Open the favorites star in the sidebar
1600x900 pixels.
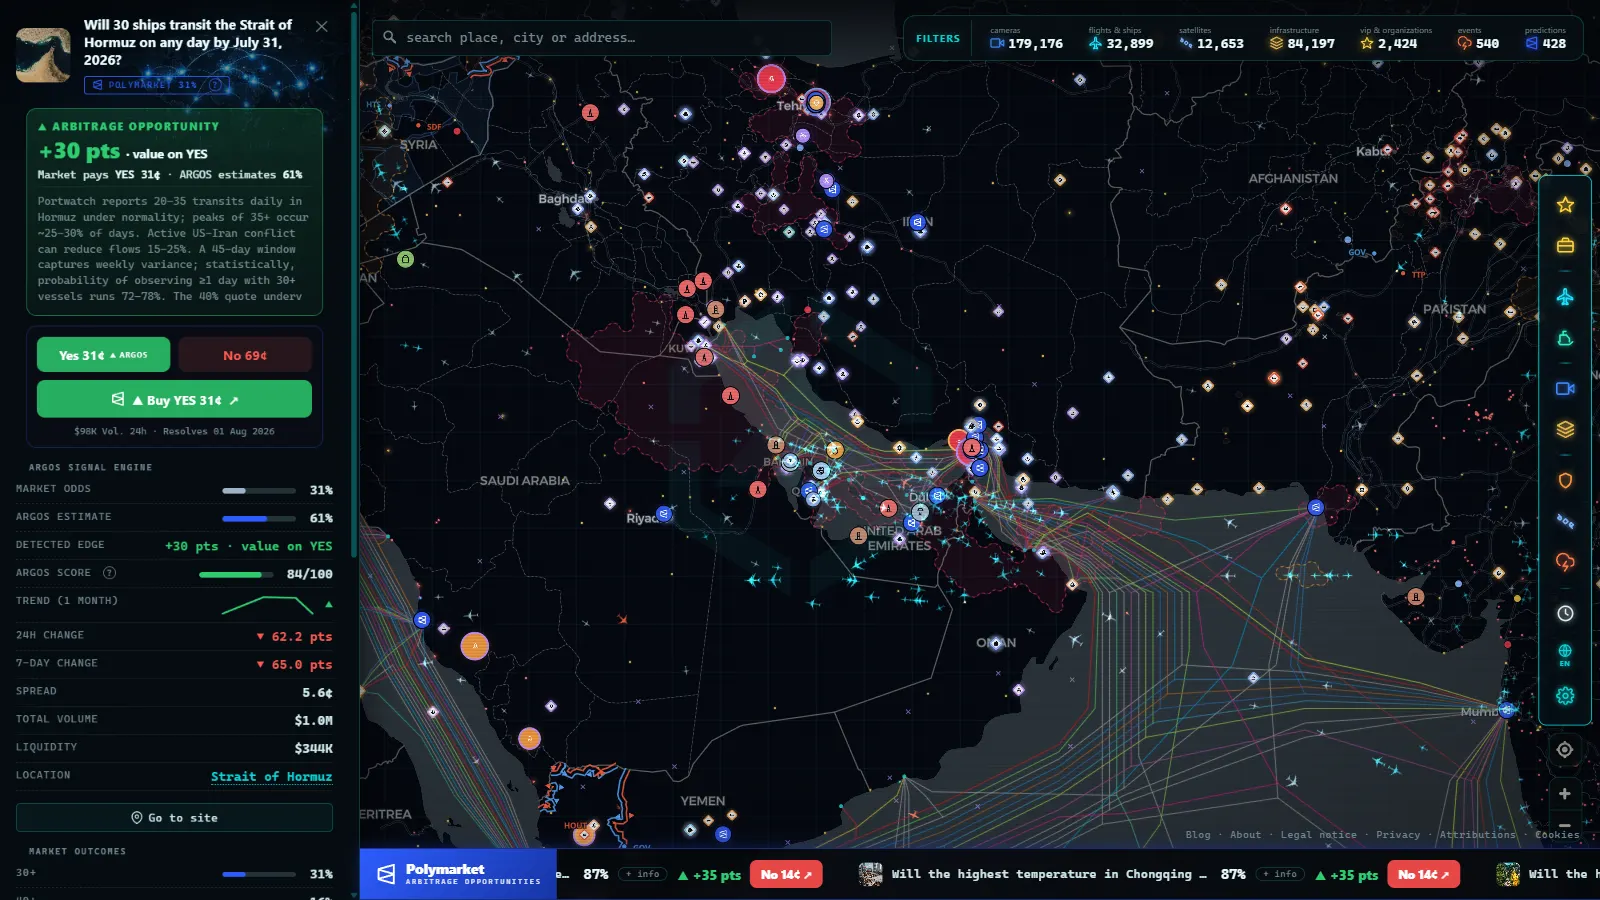point(1565,205)
